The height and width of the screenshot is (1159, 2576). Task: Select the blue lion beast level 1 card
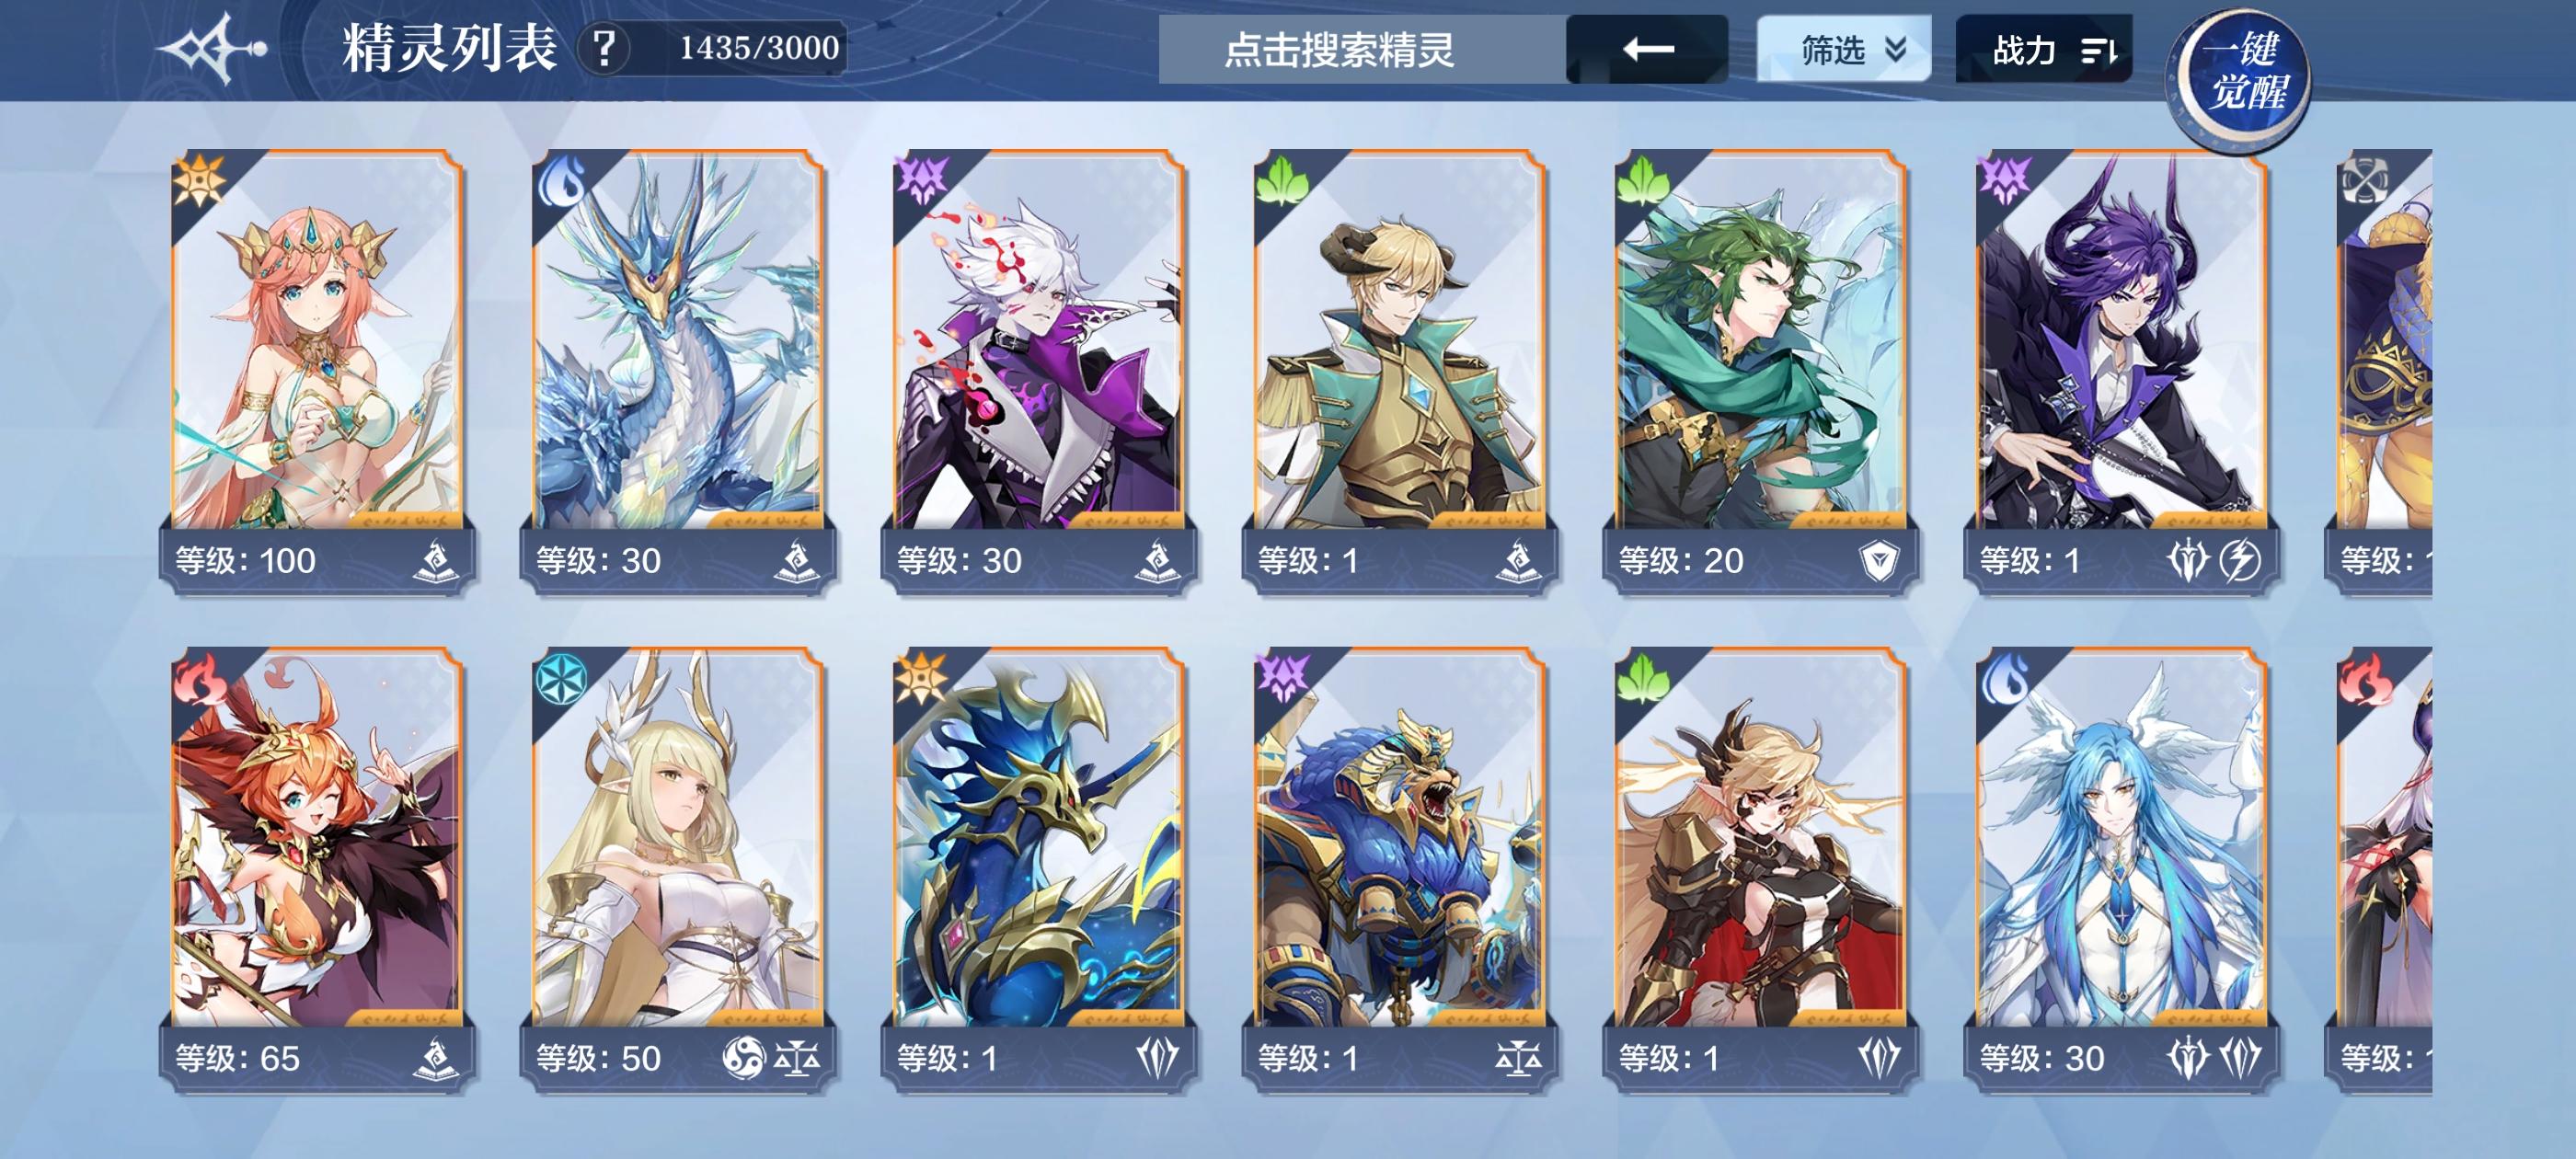pyautogui.click(x=1399, y=870)
